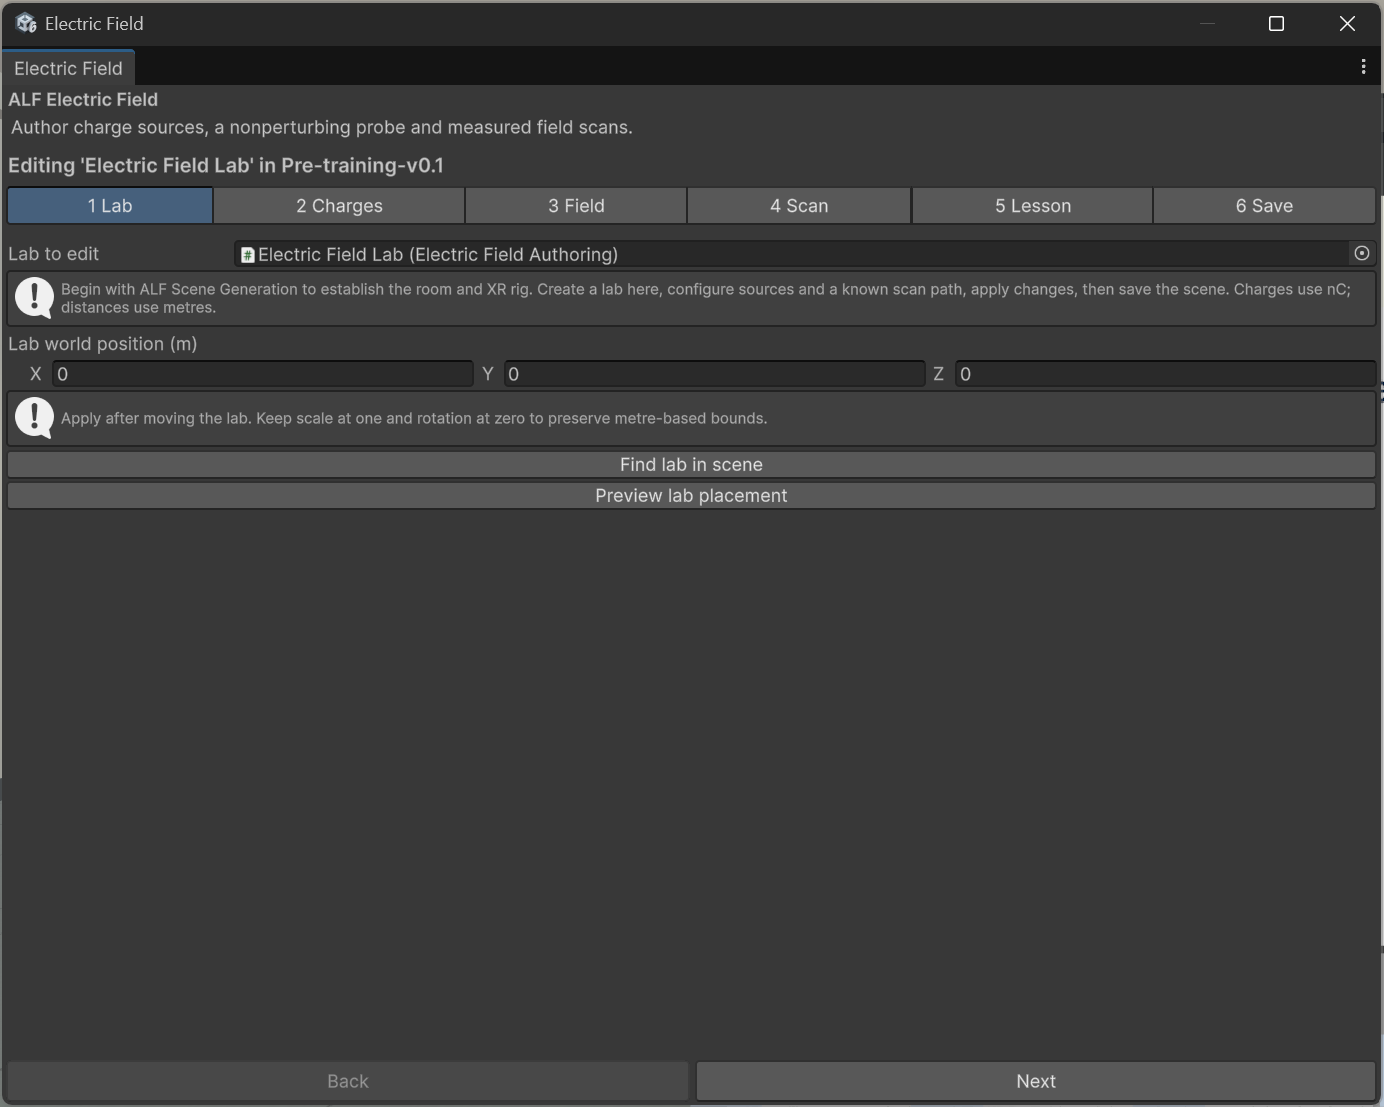Focus the X position input field
The height and width of the screenshot is (1107, 1384).
pyautogui.click(x=262, y=374)
